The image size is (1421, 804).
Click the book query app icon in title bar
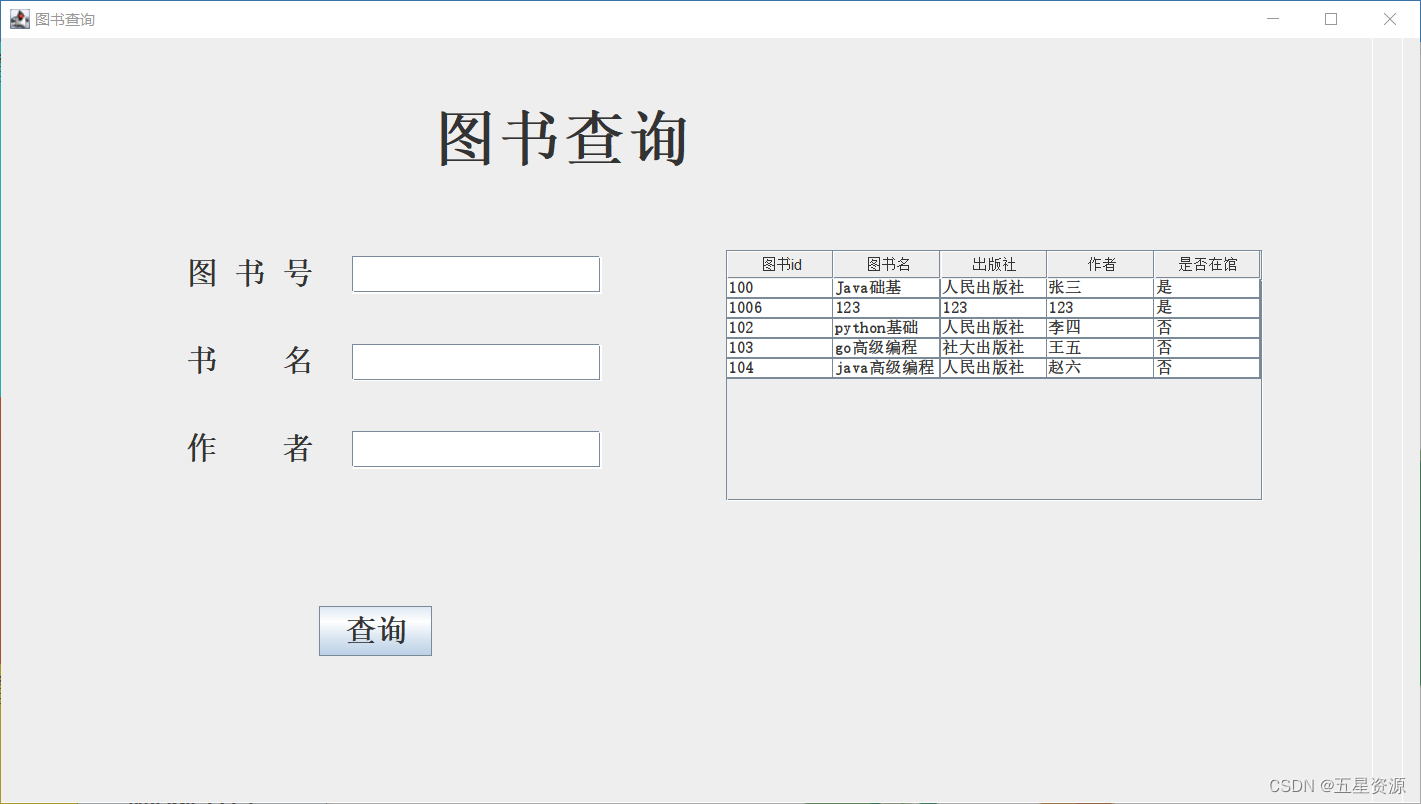tap(19, 18)
